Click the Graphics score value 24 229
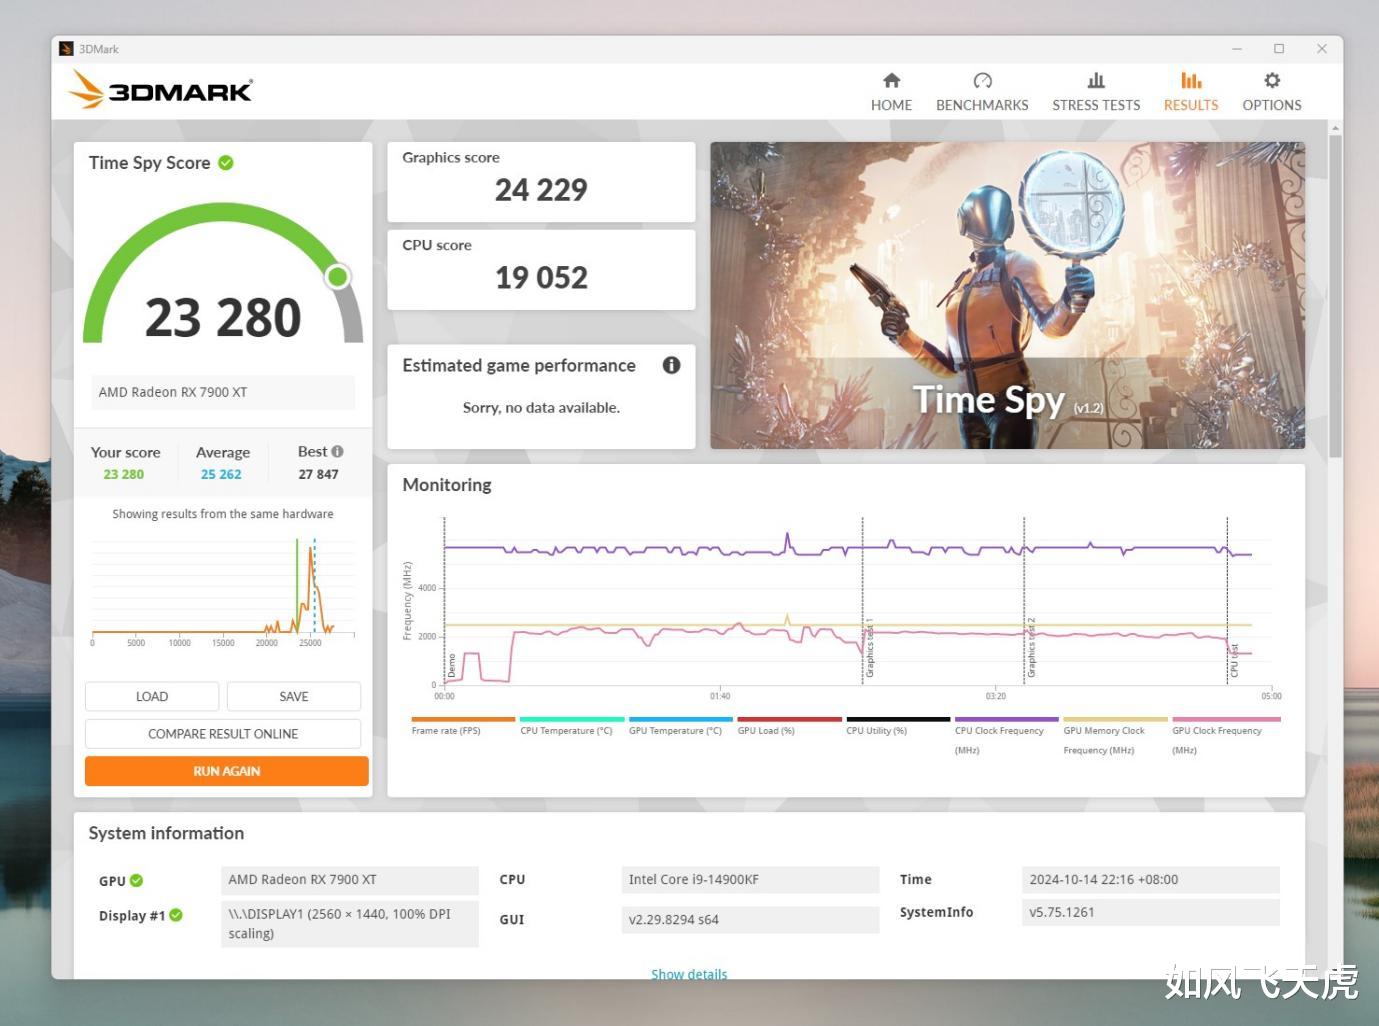1379x1026 pixels. click(541, 190)
